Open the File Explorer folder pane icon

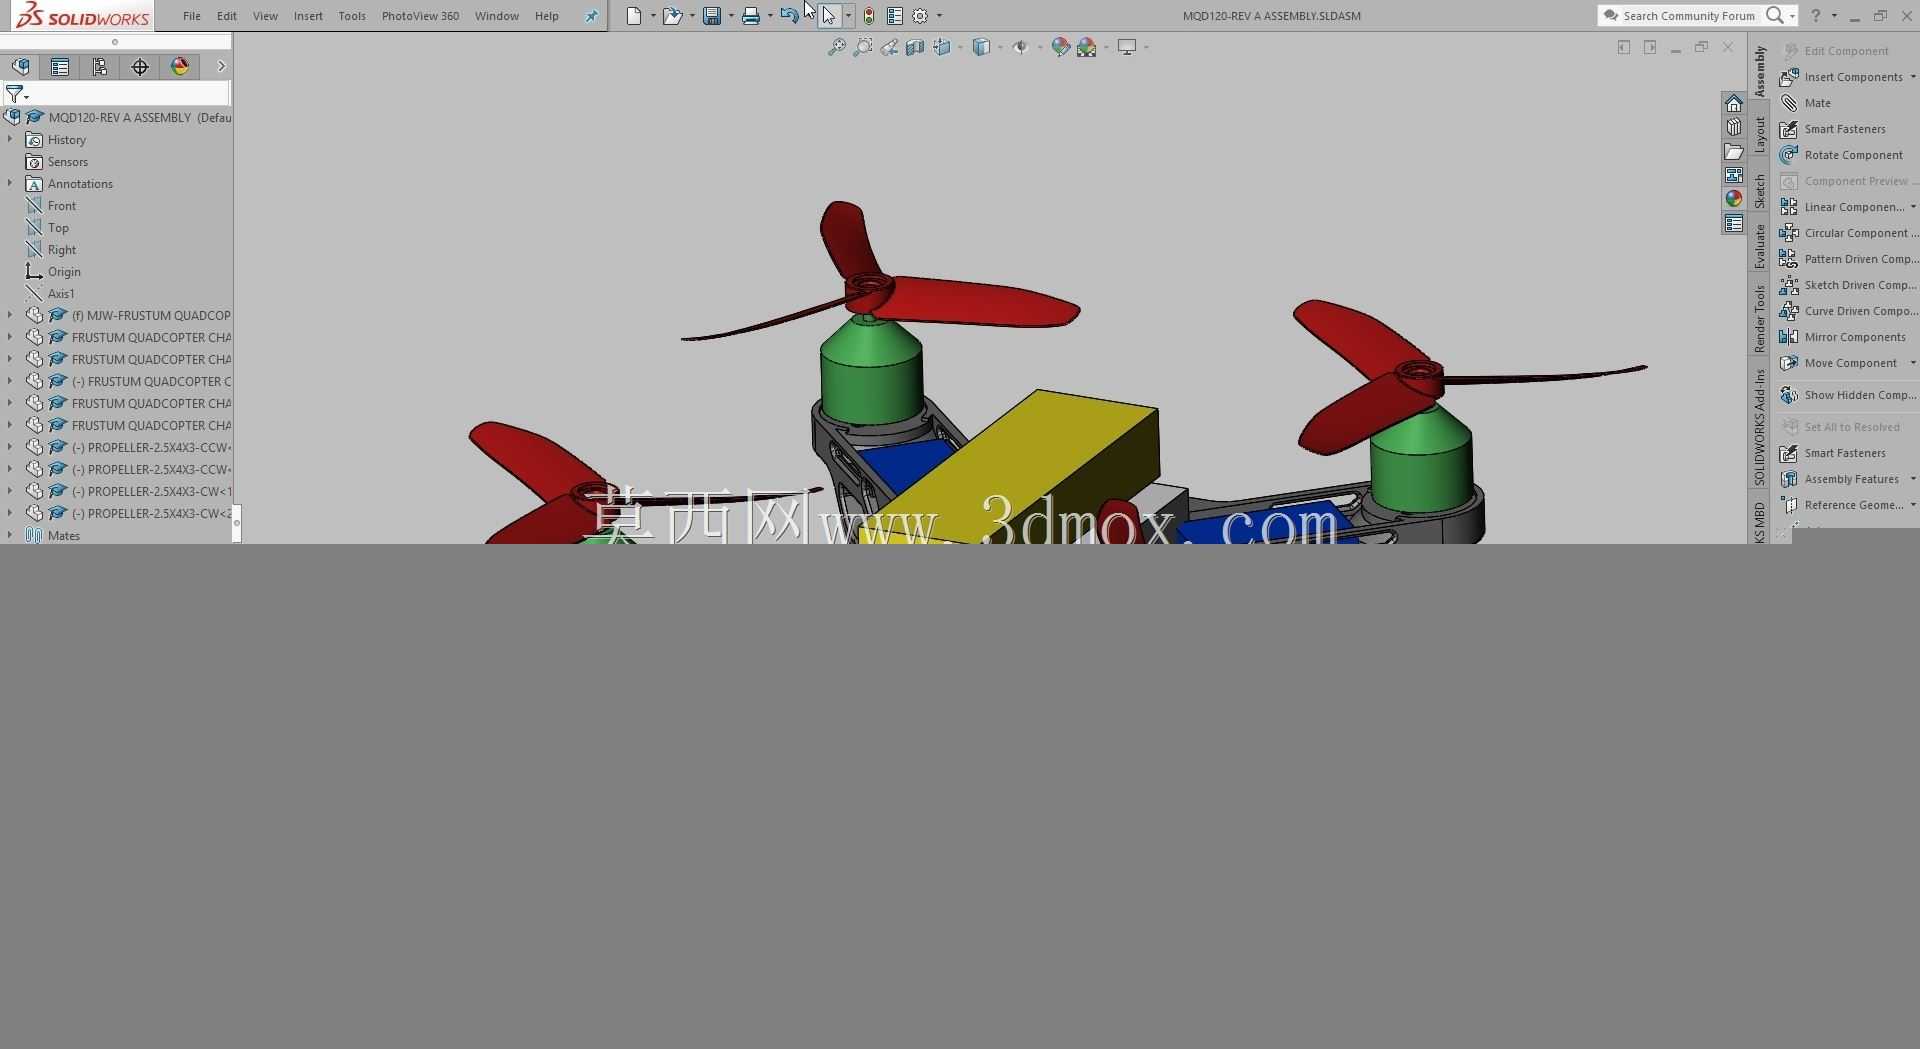click(x=1734, y=152)
